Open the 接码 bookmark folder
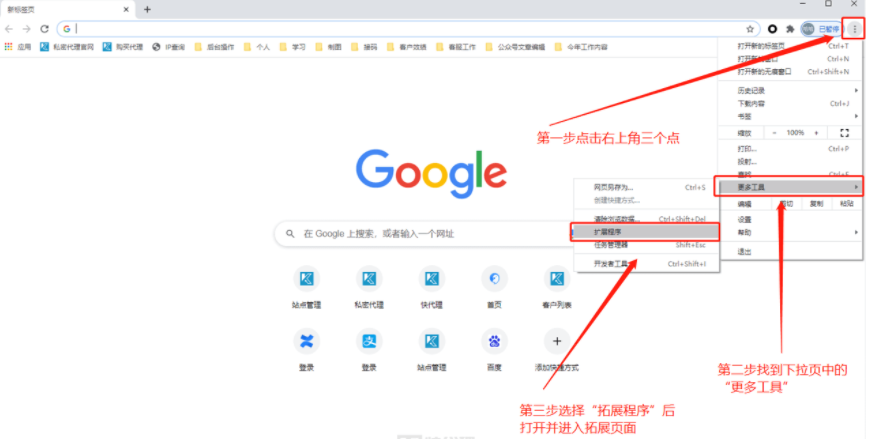The width and height of the screenshot is (870, 439). click(364, 47)
